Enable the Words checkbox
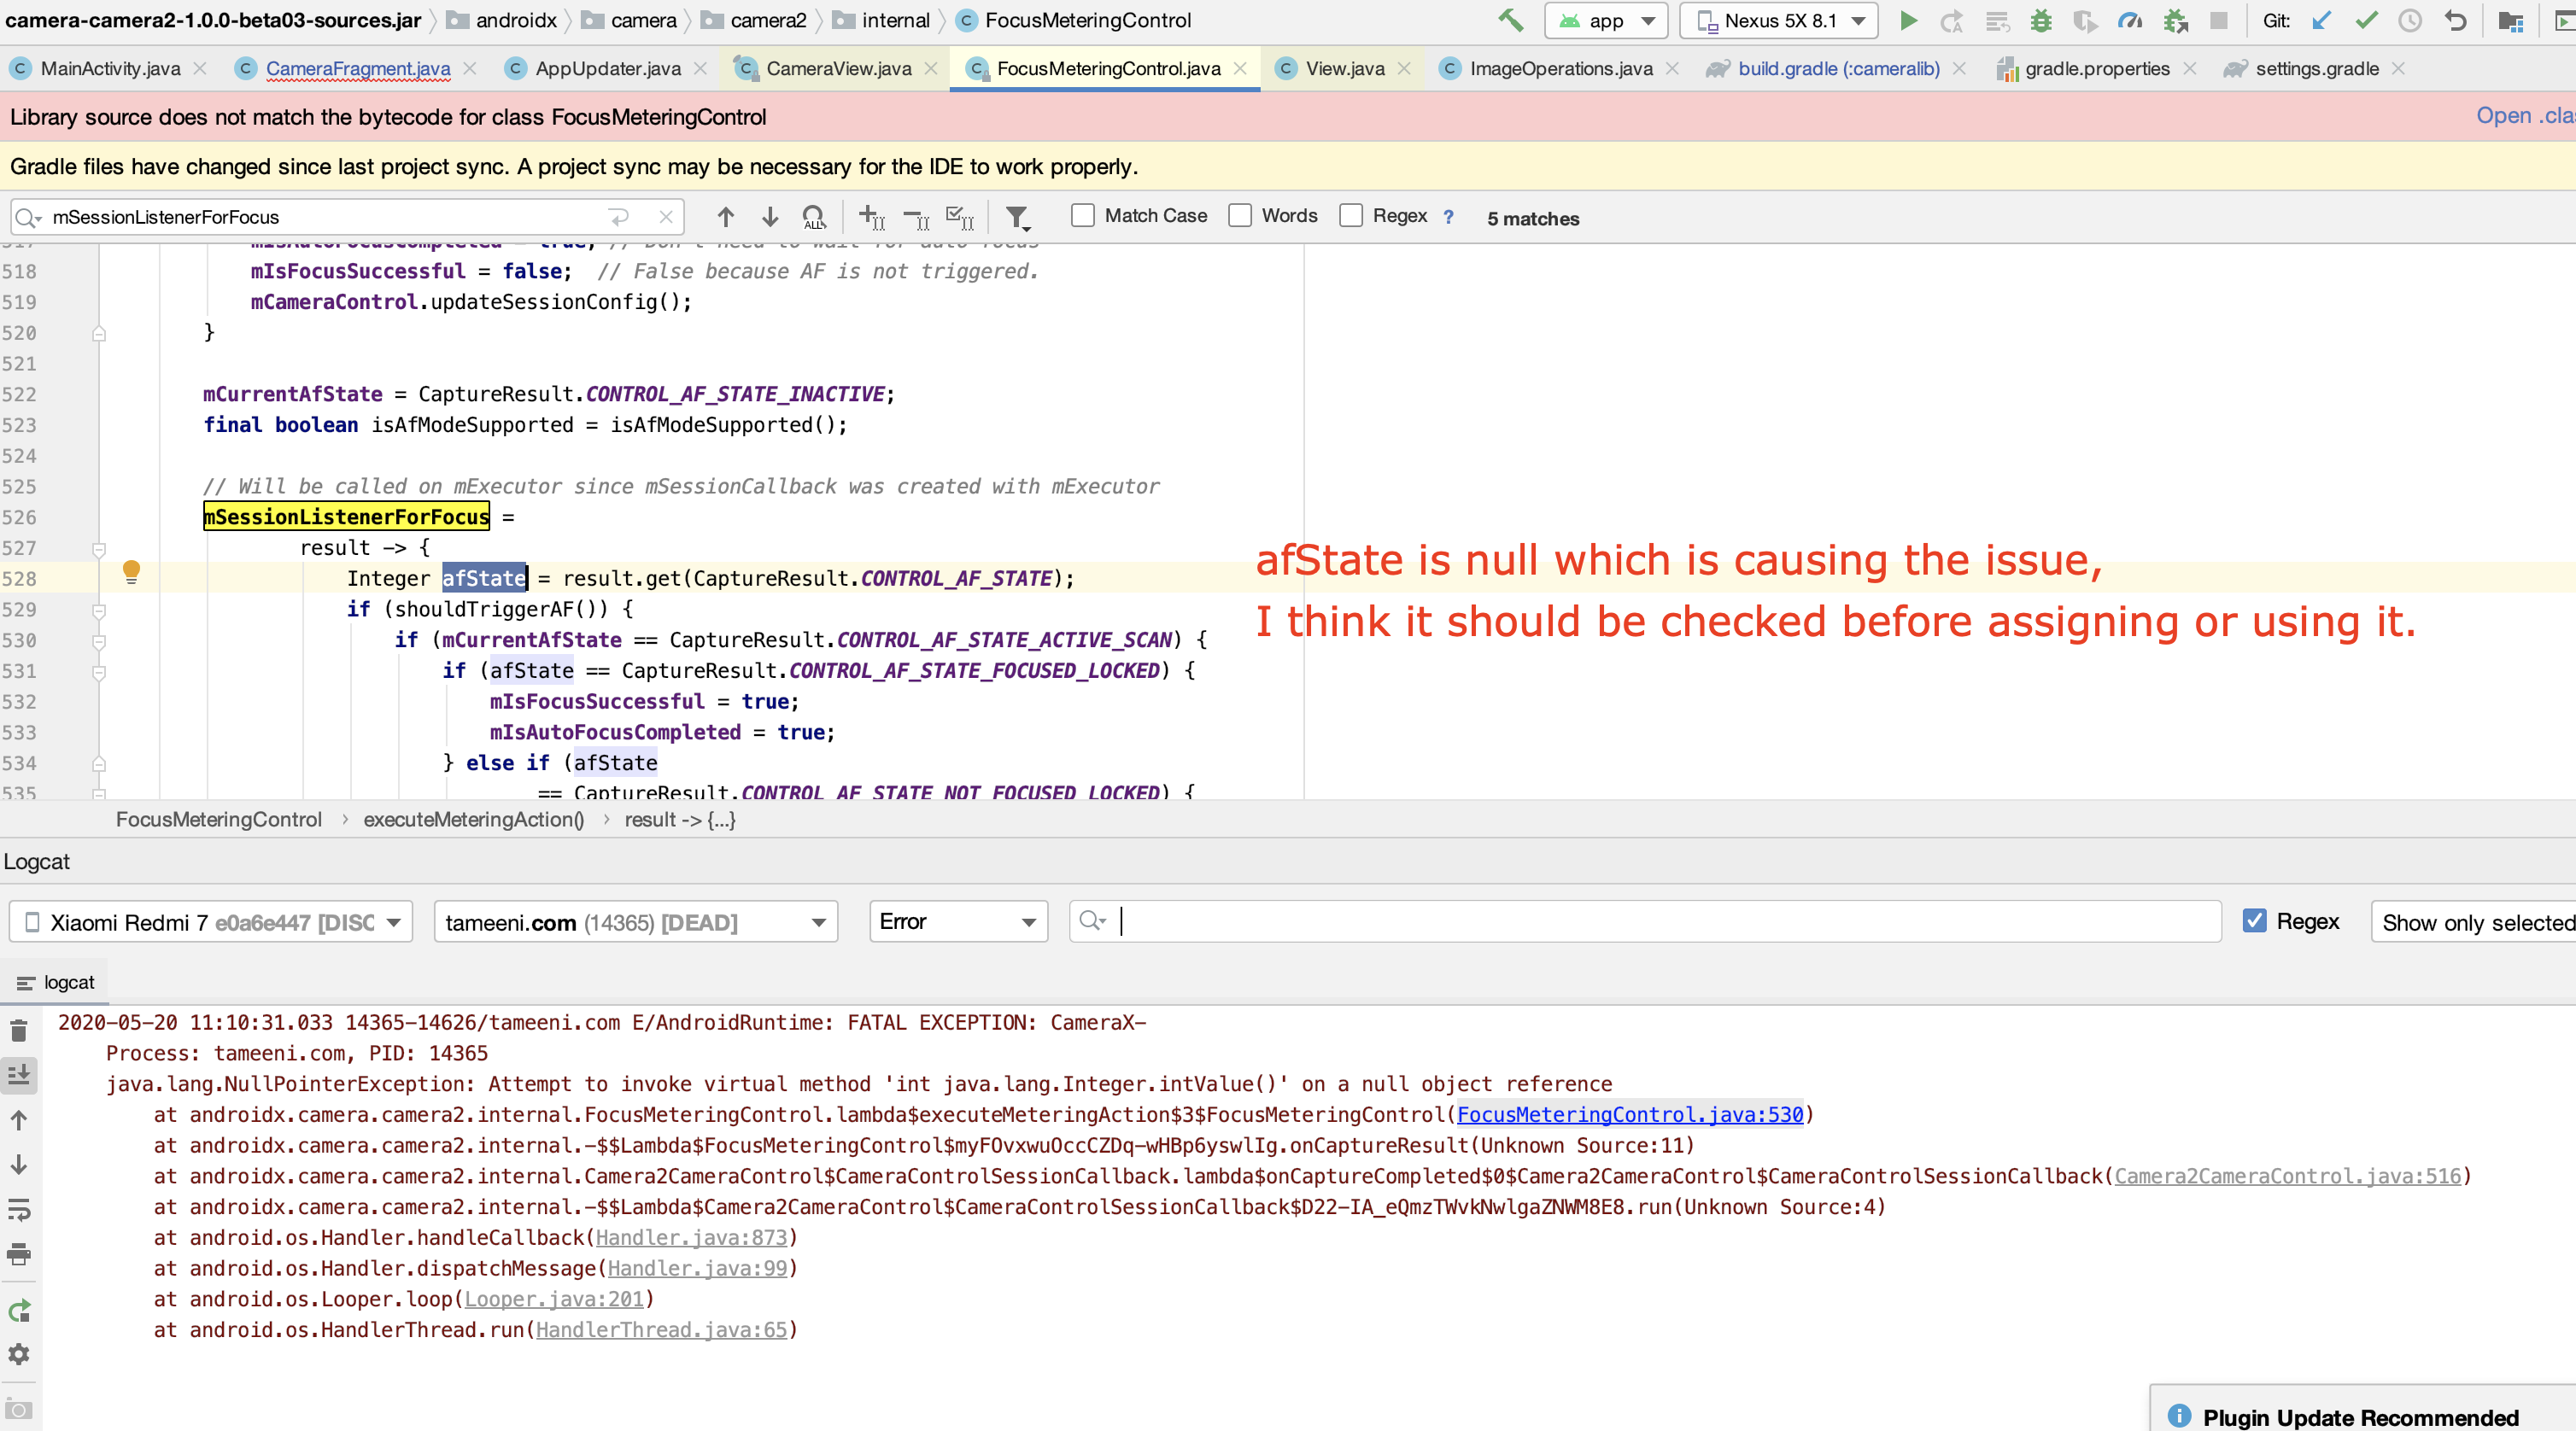2576x1431 pixels. pyautogui.click(x=1240, y=216)
